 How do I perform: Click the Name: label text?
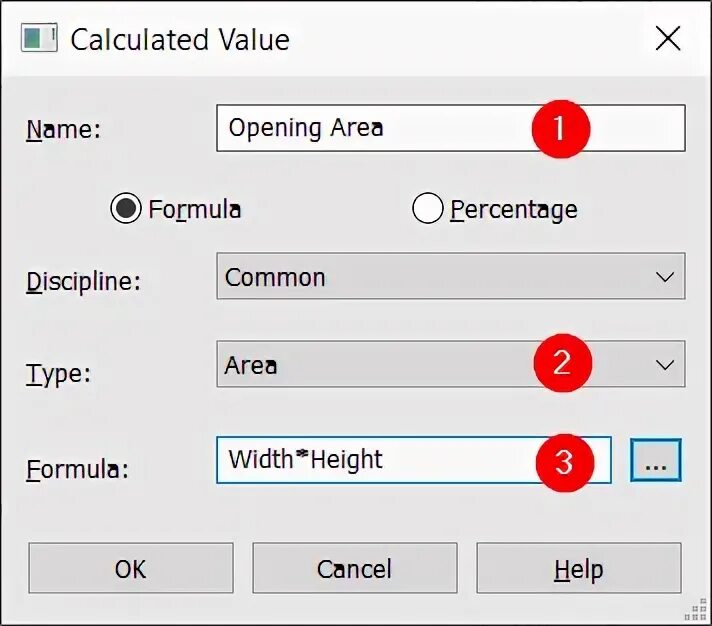64,129
